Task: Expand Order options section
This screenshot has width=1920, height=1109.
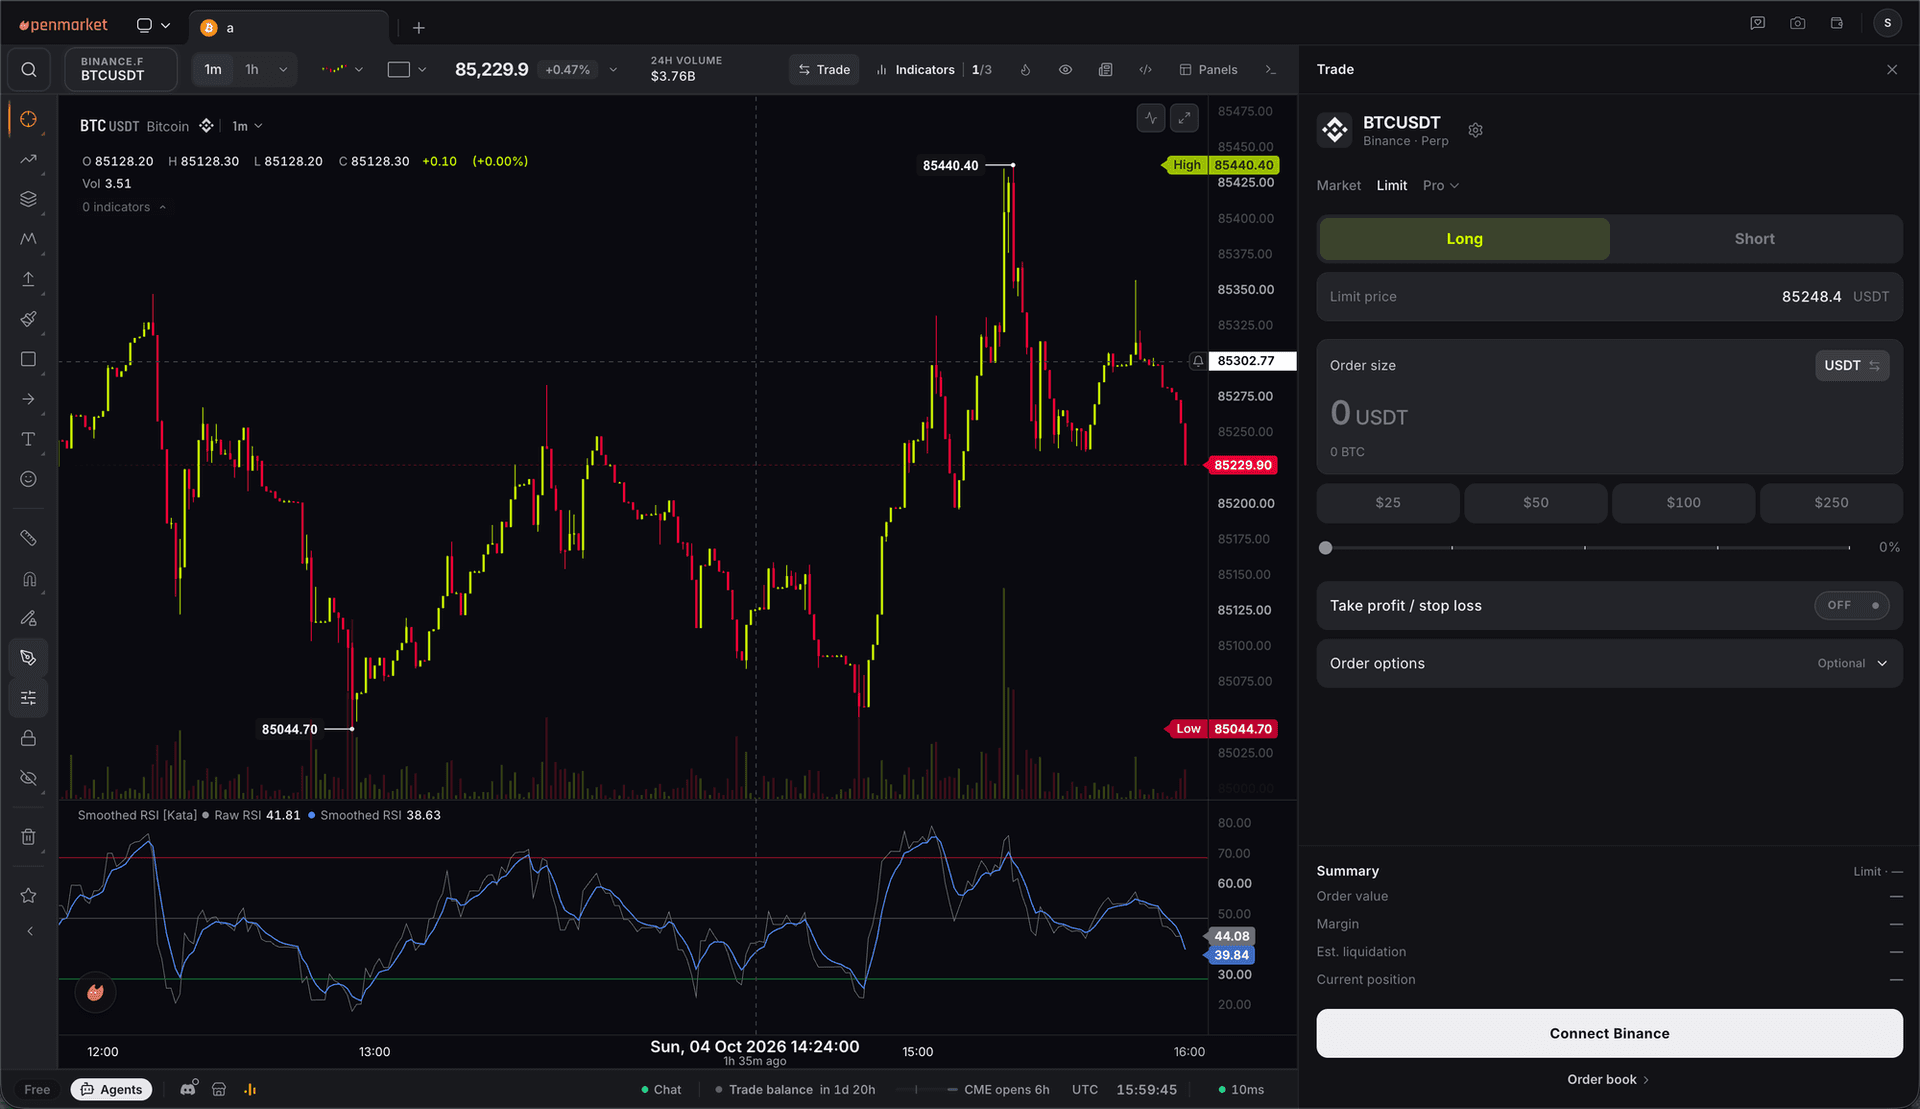Action: click(x=1609, y=663)
